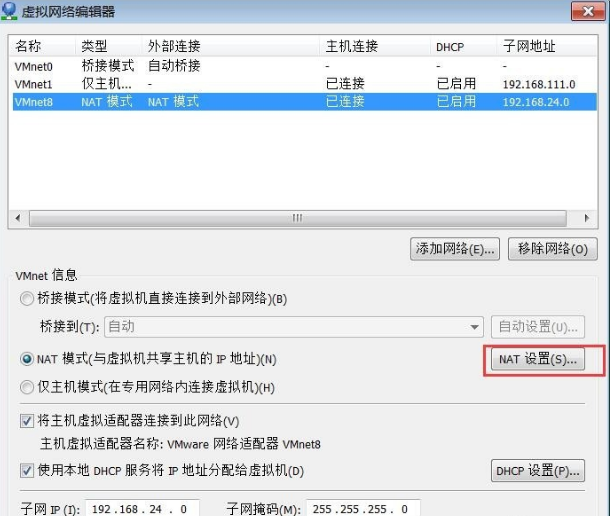Click VMnet1 已启用 DHCP cell
Screen dimensions: 610x516
click(x=456, y=84)
